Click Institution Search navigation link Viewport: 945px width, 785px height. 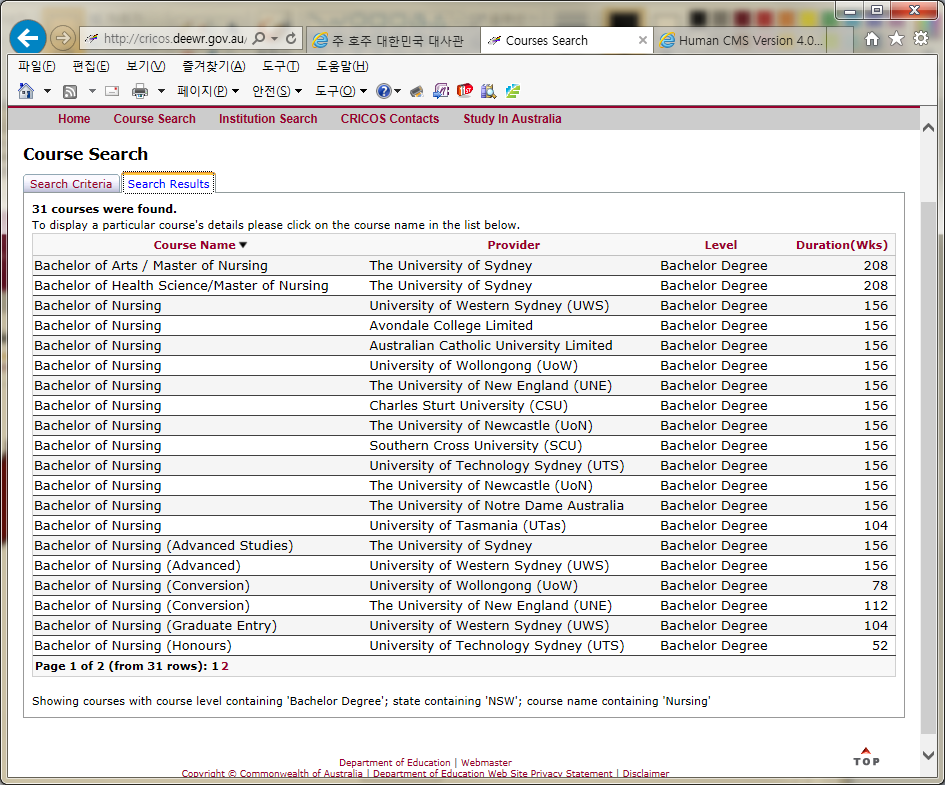pyautogui.click(x=268, y=119)
